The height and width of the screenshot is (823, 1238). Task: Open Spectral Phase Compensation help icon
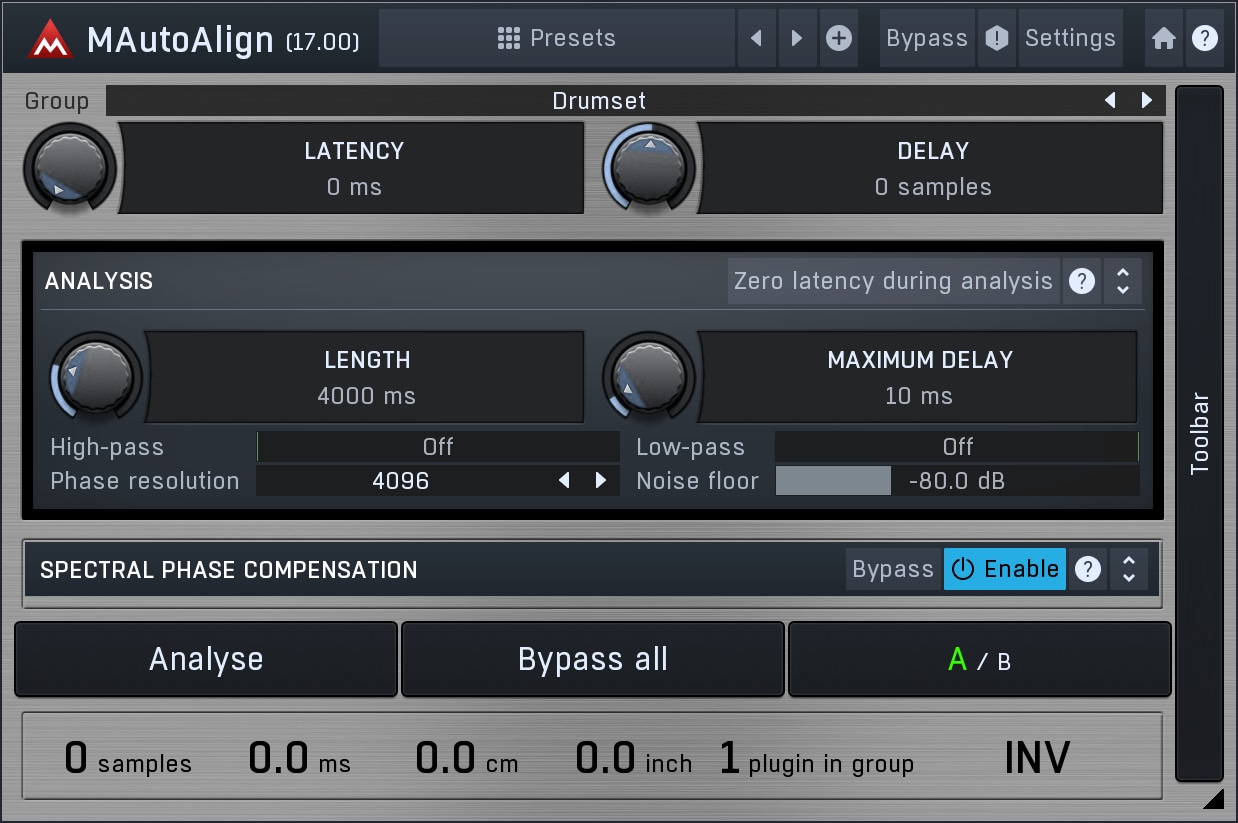(x=1087, y=570)
